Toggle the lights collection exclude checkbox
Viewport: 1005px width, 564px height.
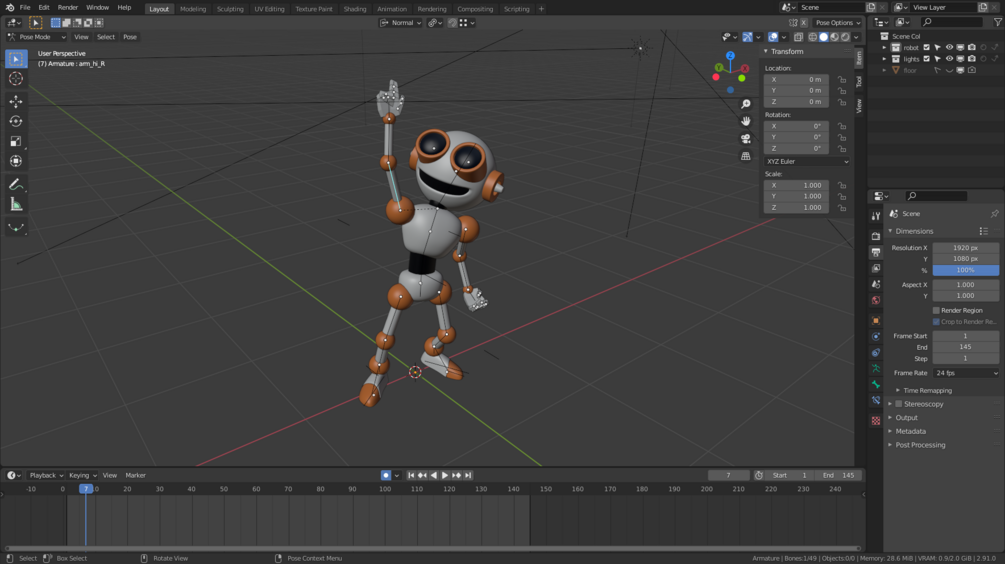tap(926, 59)
